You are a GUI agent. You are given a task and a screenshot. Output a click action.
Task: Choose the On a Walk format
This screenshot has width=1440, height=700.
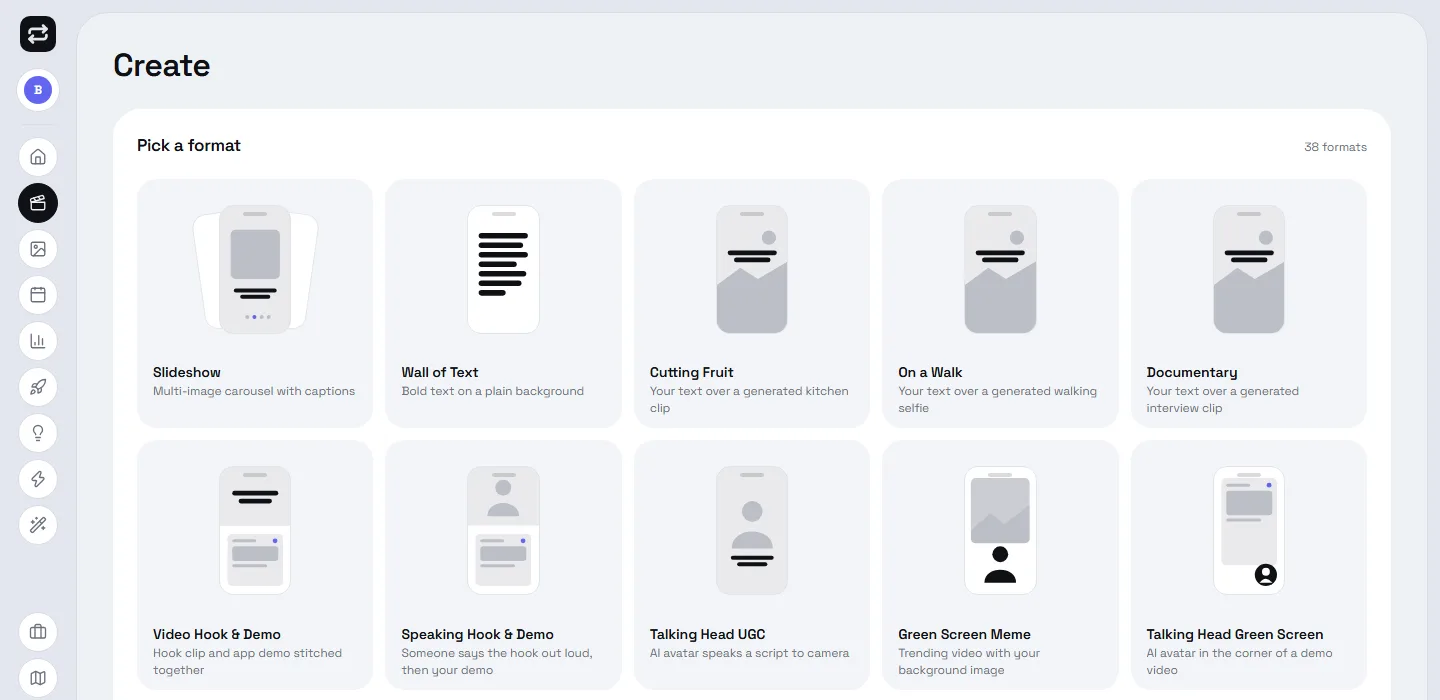pyautogui.click(x=1000, y=303)
